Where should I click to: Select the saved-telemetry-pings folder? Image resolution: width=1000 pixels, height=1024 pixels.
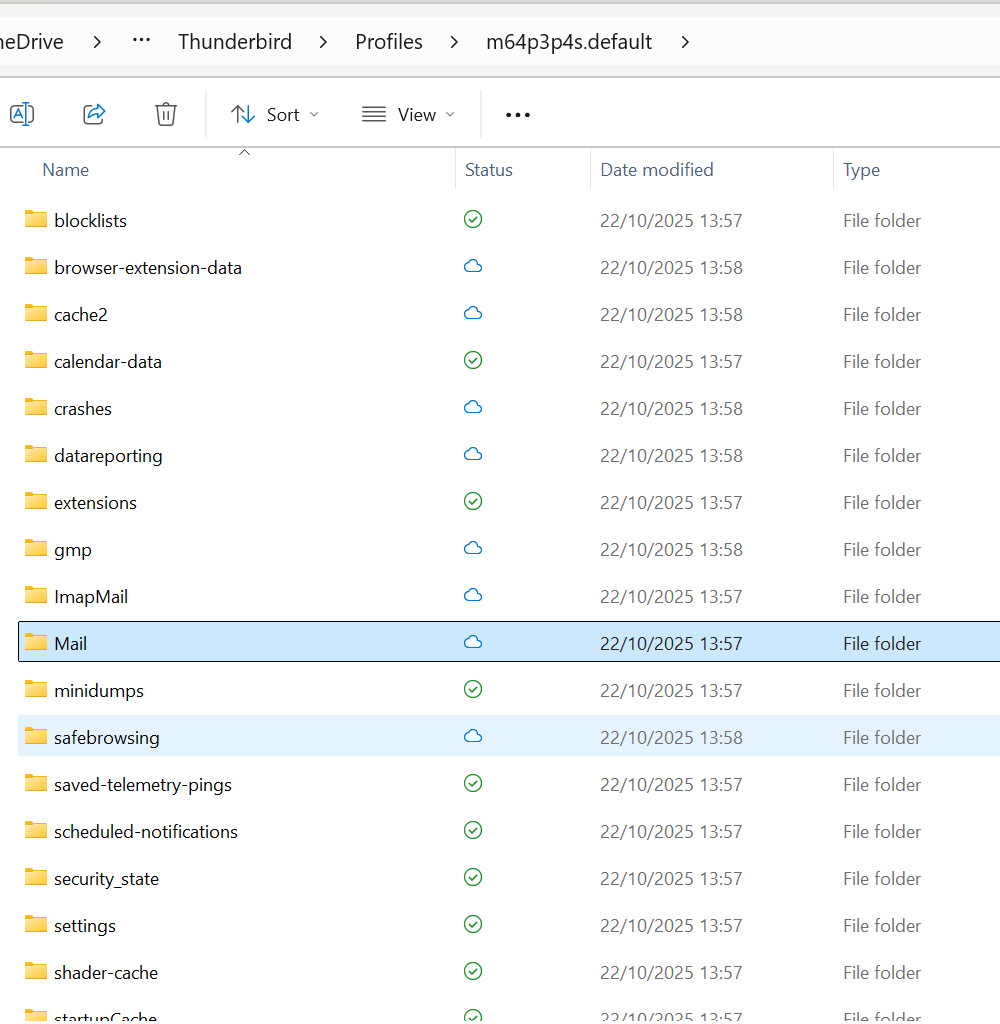tap(143, 785)
